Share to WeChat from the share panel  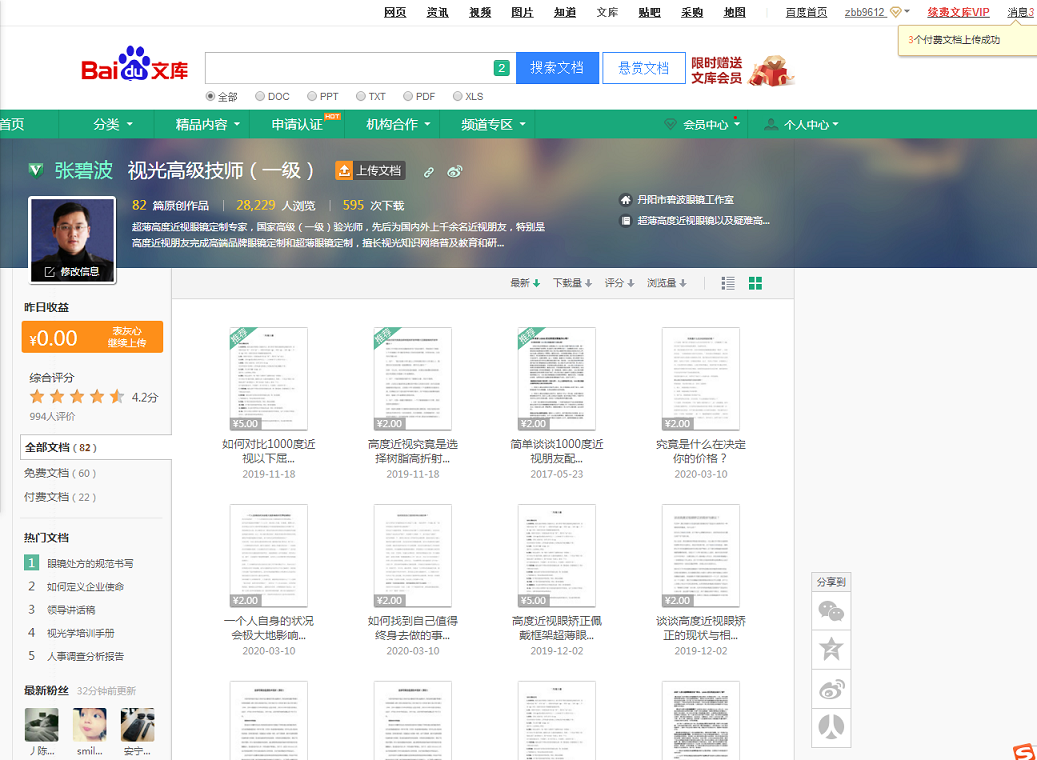tap(831, 611)
